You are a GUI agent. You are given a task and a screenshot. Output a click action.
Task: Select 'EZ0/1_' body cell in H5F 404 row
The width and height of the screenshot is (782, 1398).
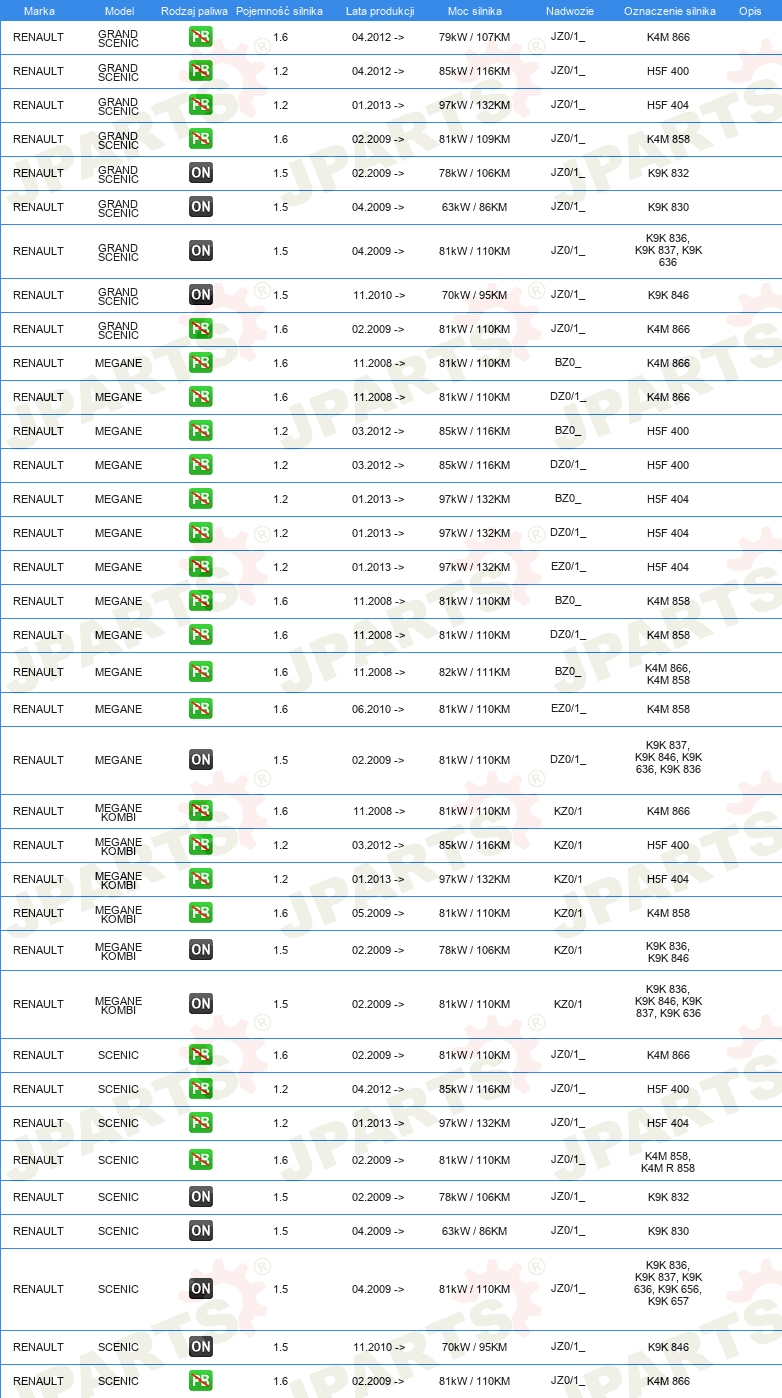coord(568,567)
